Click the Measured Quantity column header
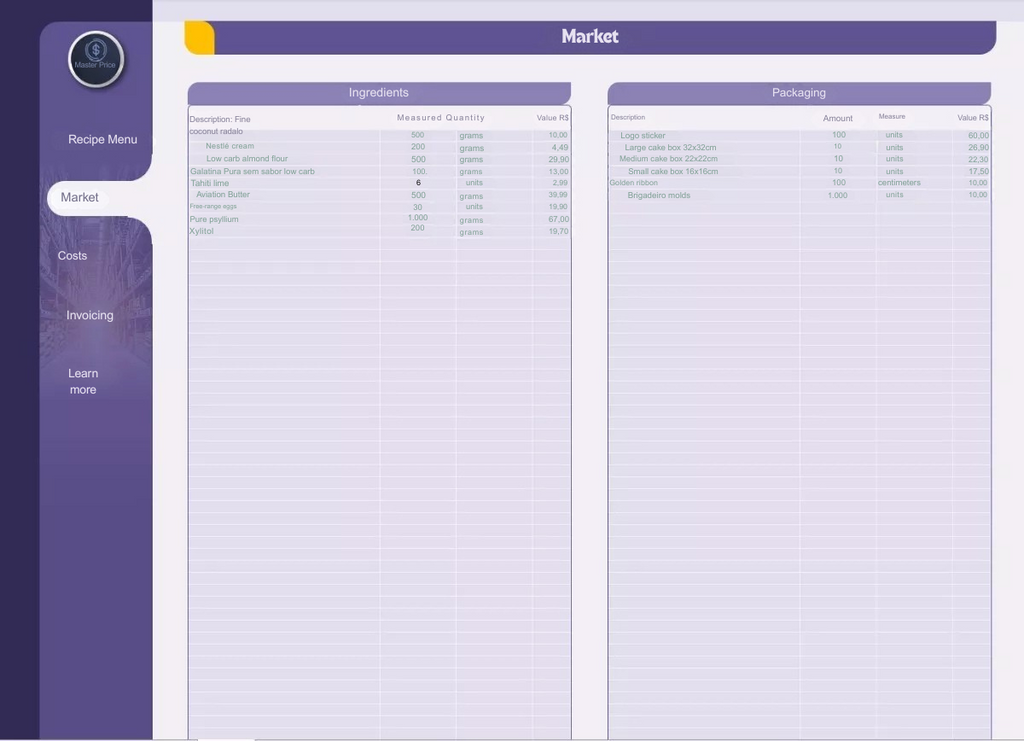The height and width of the screenshot is (741, 1024). 440,118
